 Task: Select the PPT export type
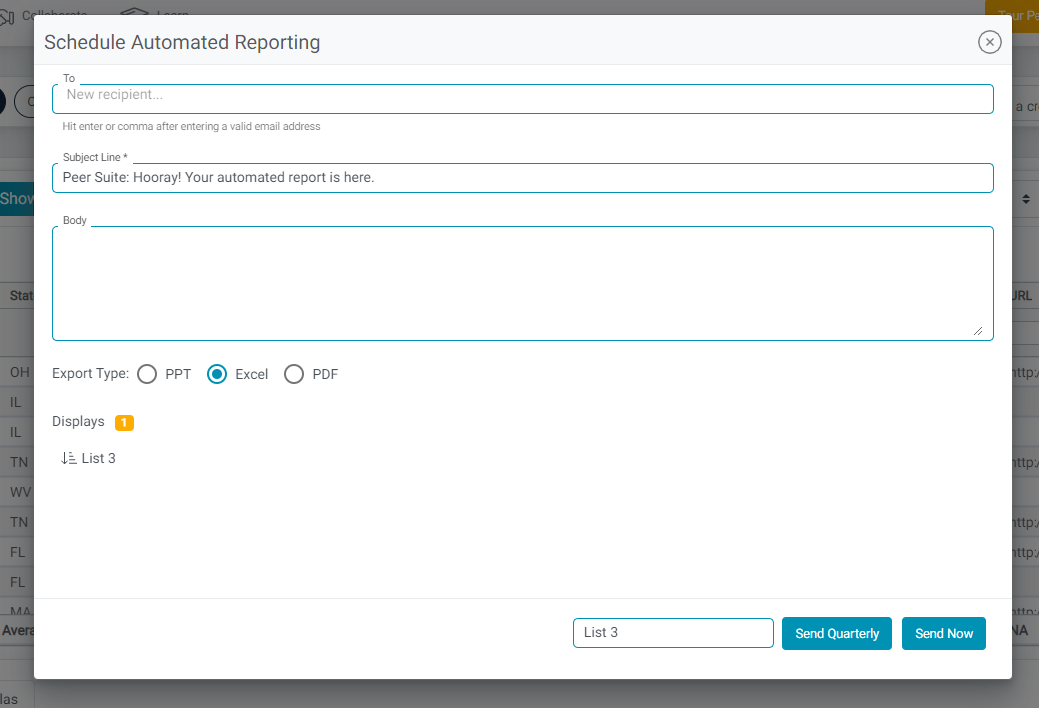pyautogui.click(x=147, y=374)
